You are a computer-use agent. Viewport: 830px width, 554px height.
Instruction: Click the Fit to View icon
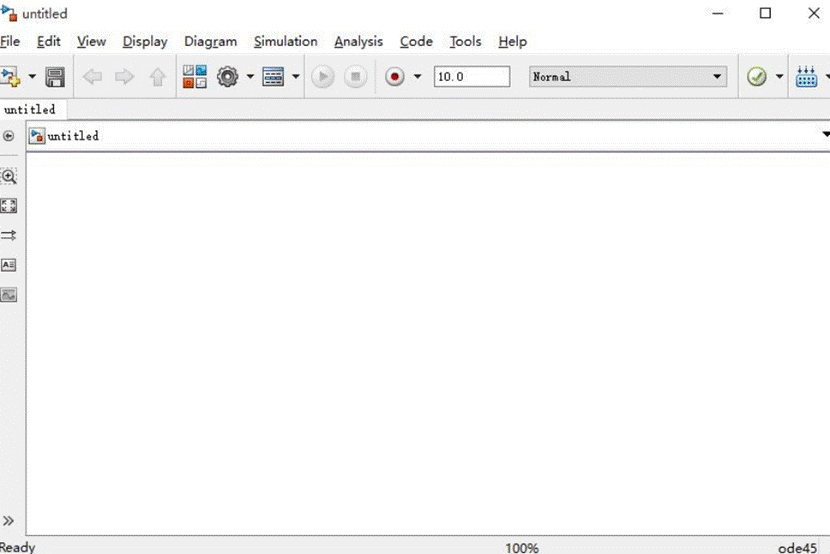(x=8, y=205)
